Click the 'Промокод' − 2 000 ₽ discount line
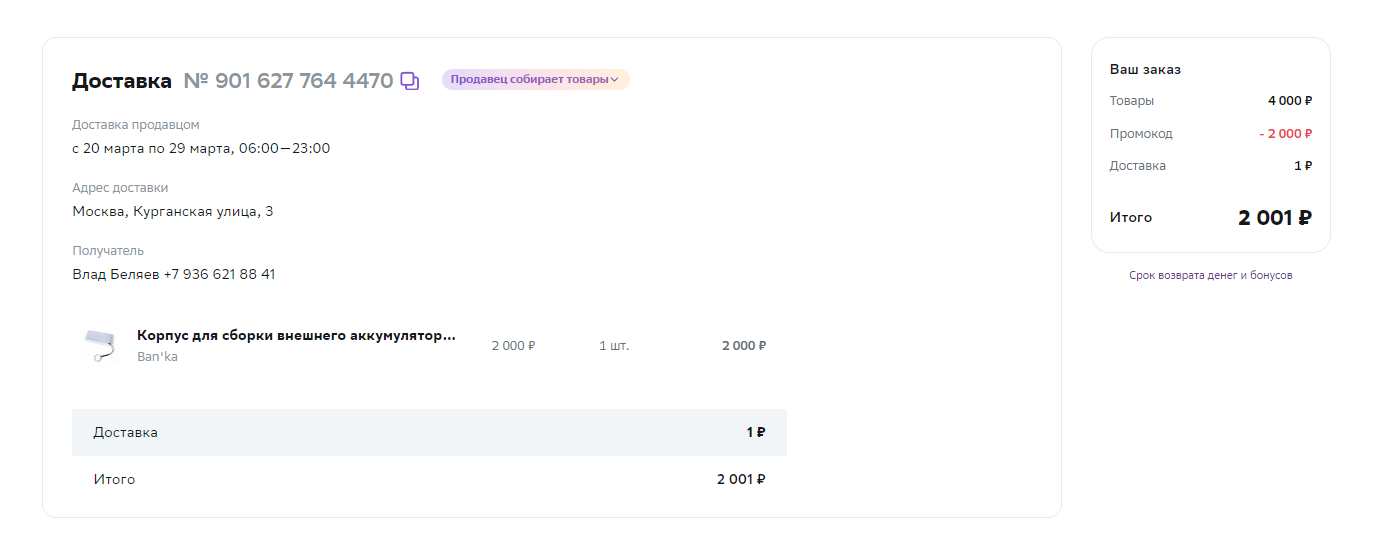1380x538 pixels. pyautogui.click(x=1211, y=133)
